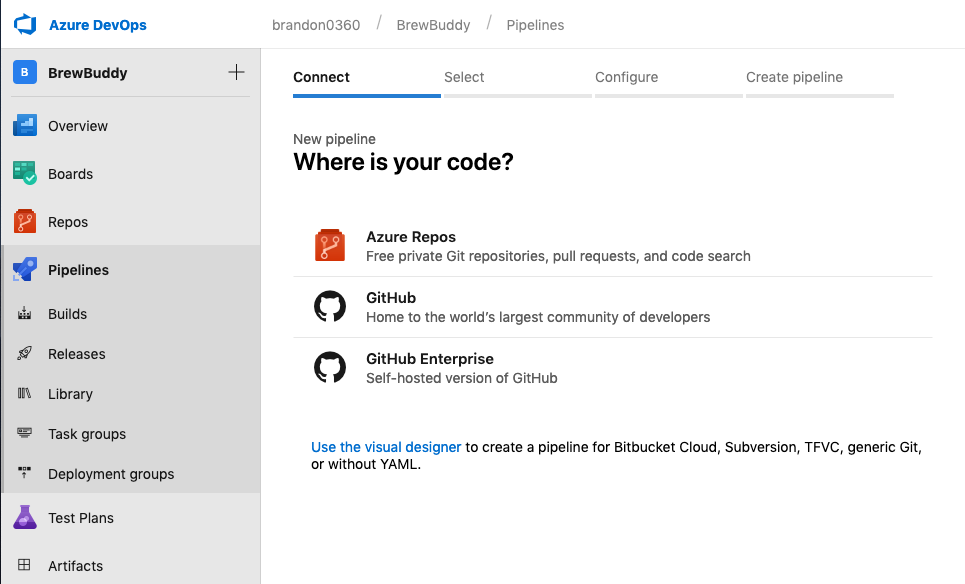Click Pipelines breadcrumb

click(535, 25)
